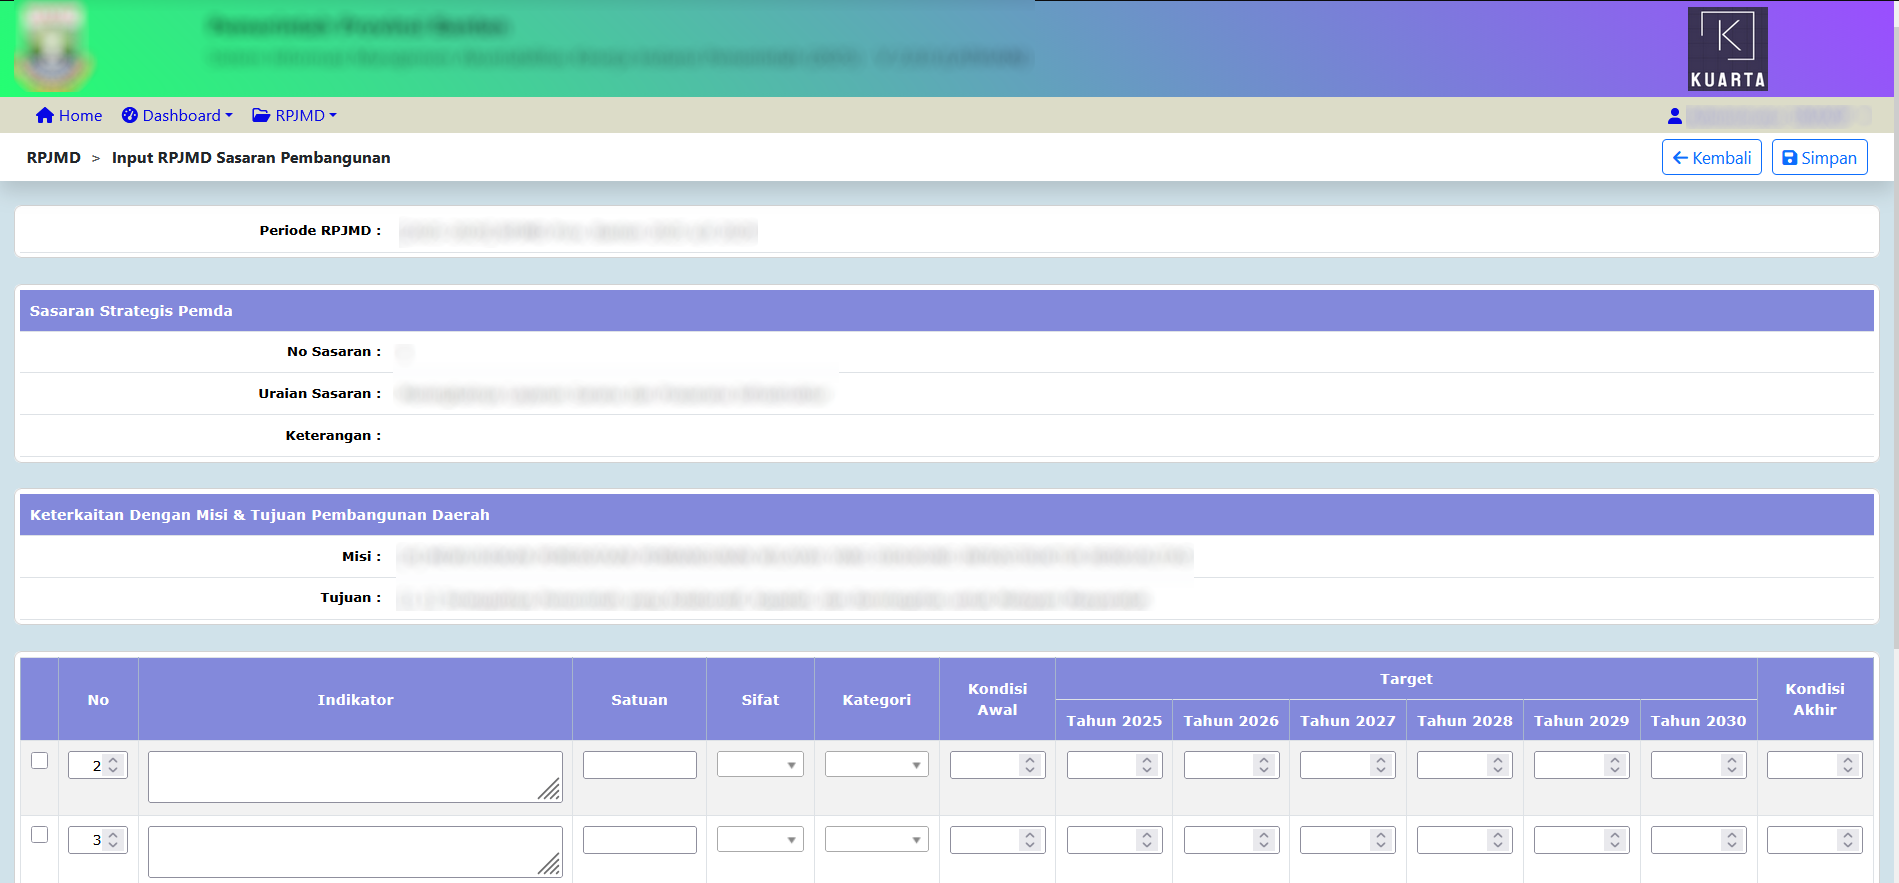Open the Sifat dropdown in row 2
The image size is (1899, 883).
(x=760, y=765)
